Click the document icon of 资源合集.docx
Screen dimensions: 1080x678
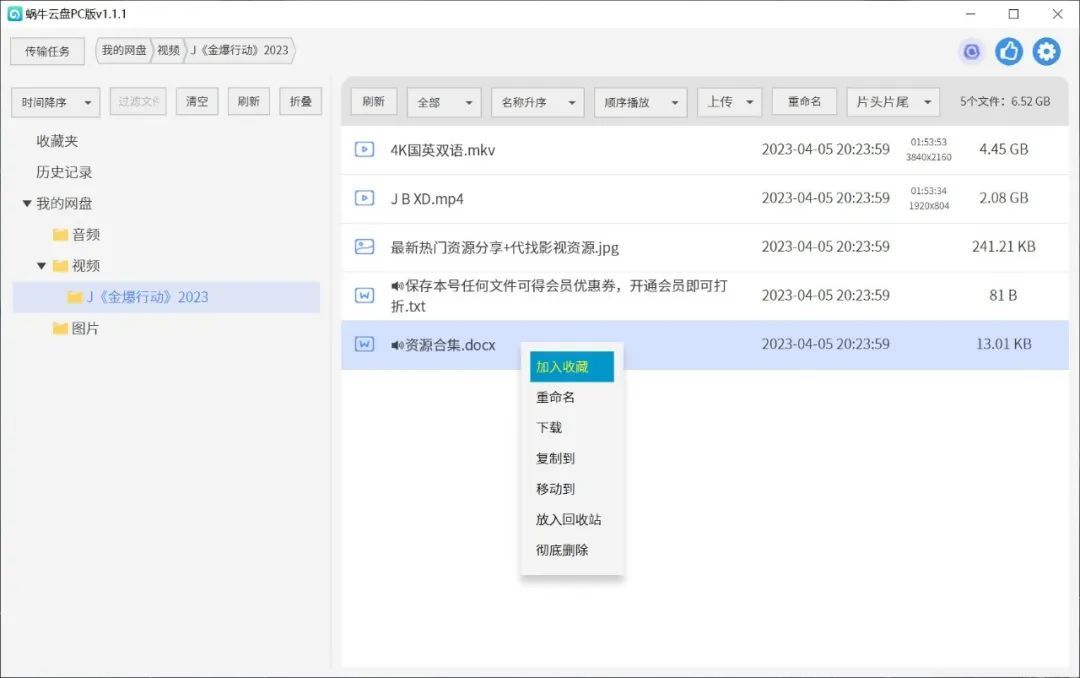[364, 344]
